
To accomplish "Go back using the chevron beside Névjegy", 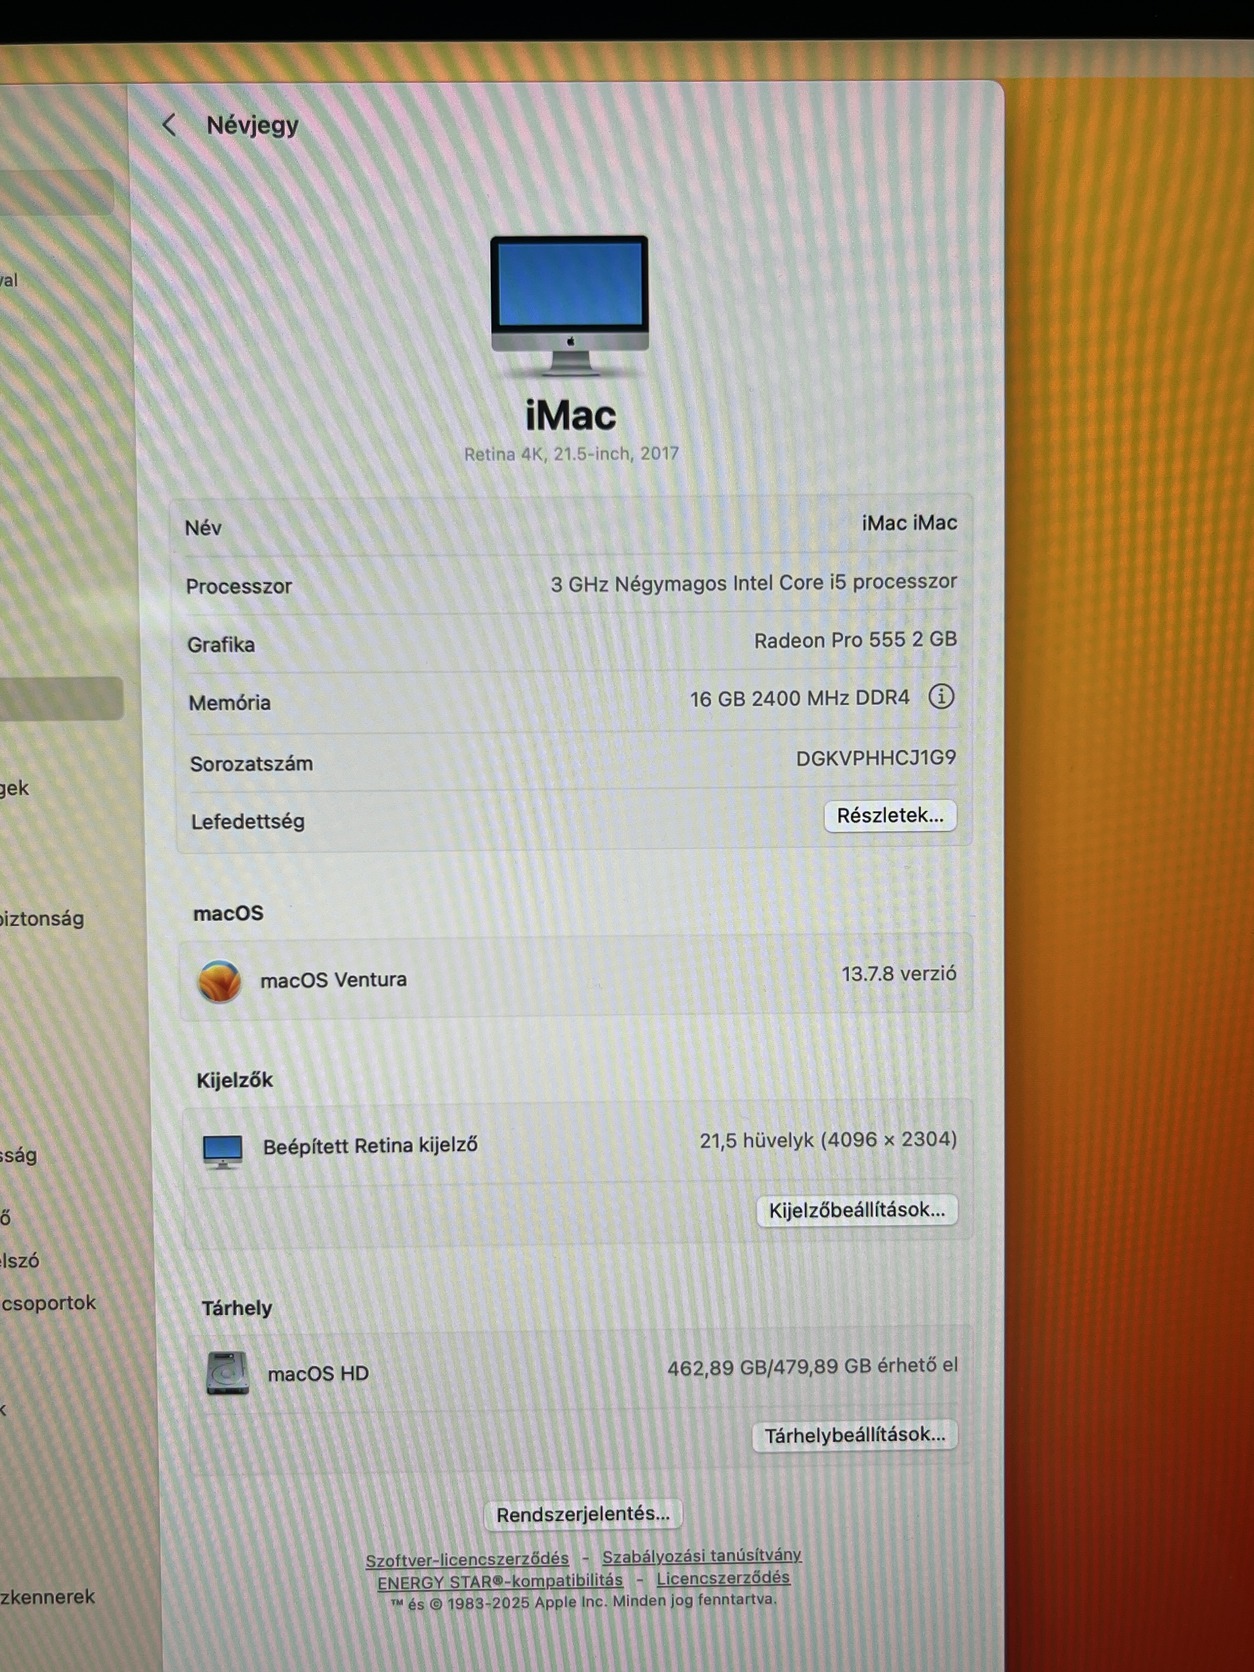I will 169,125.
